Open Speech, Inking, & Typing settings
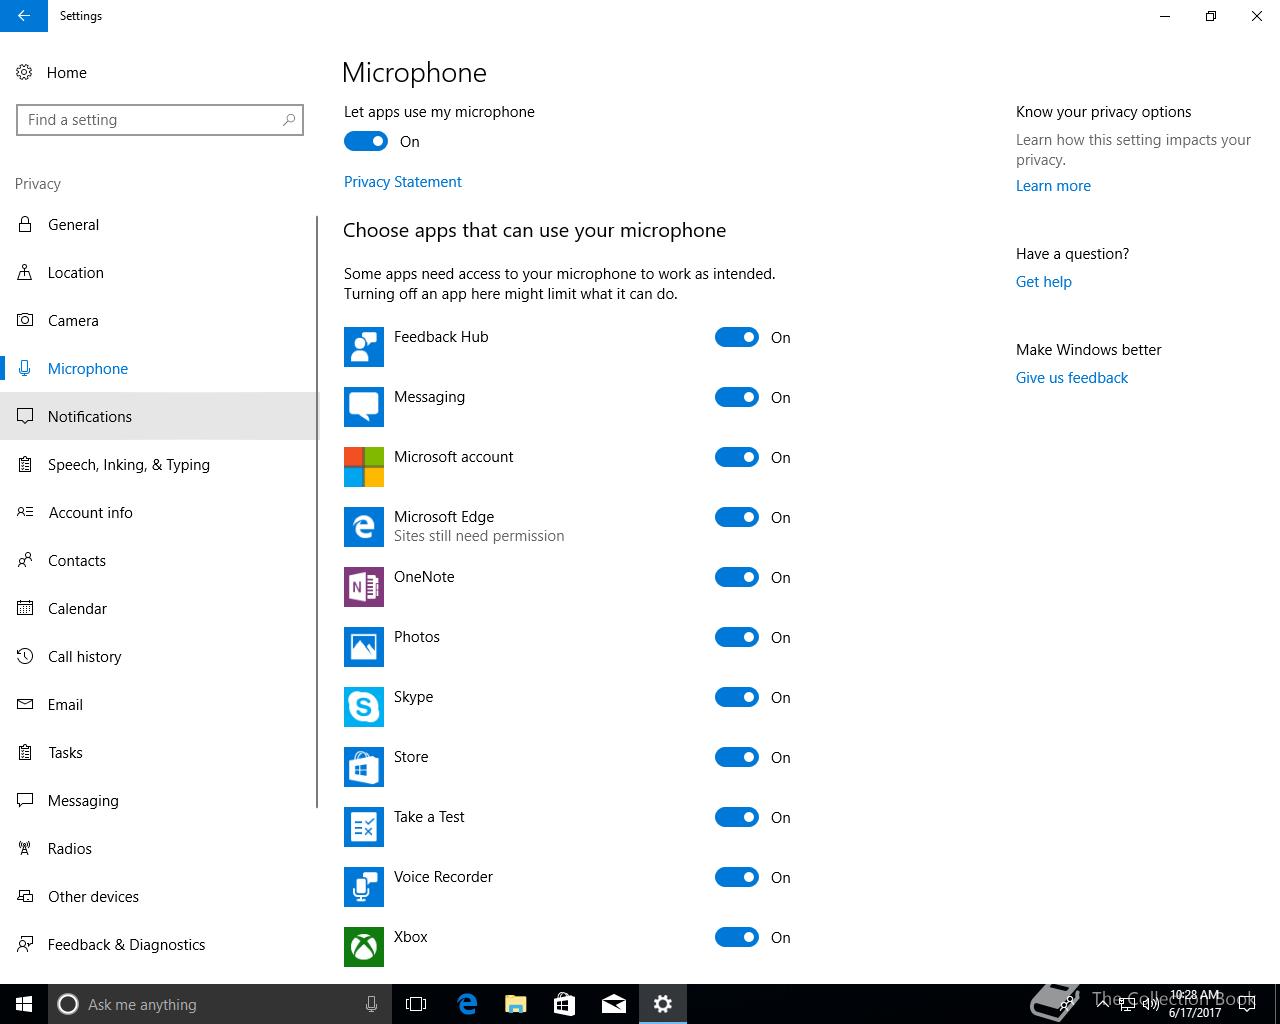 158,464
